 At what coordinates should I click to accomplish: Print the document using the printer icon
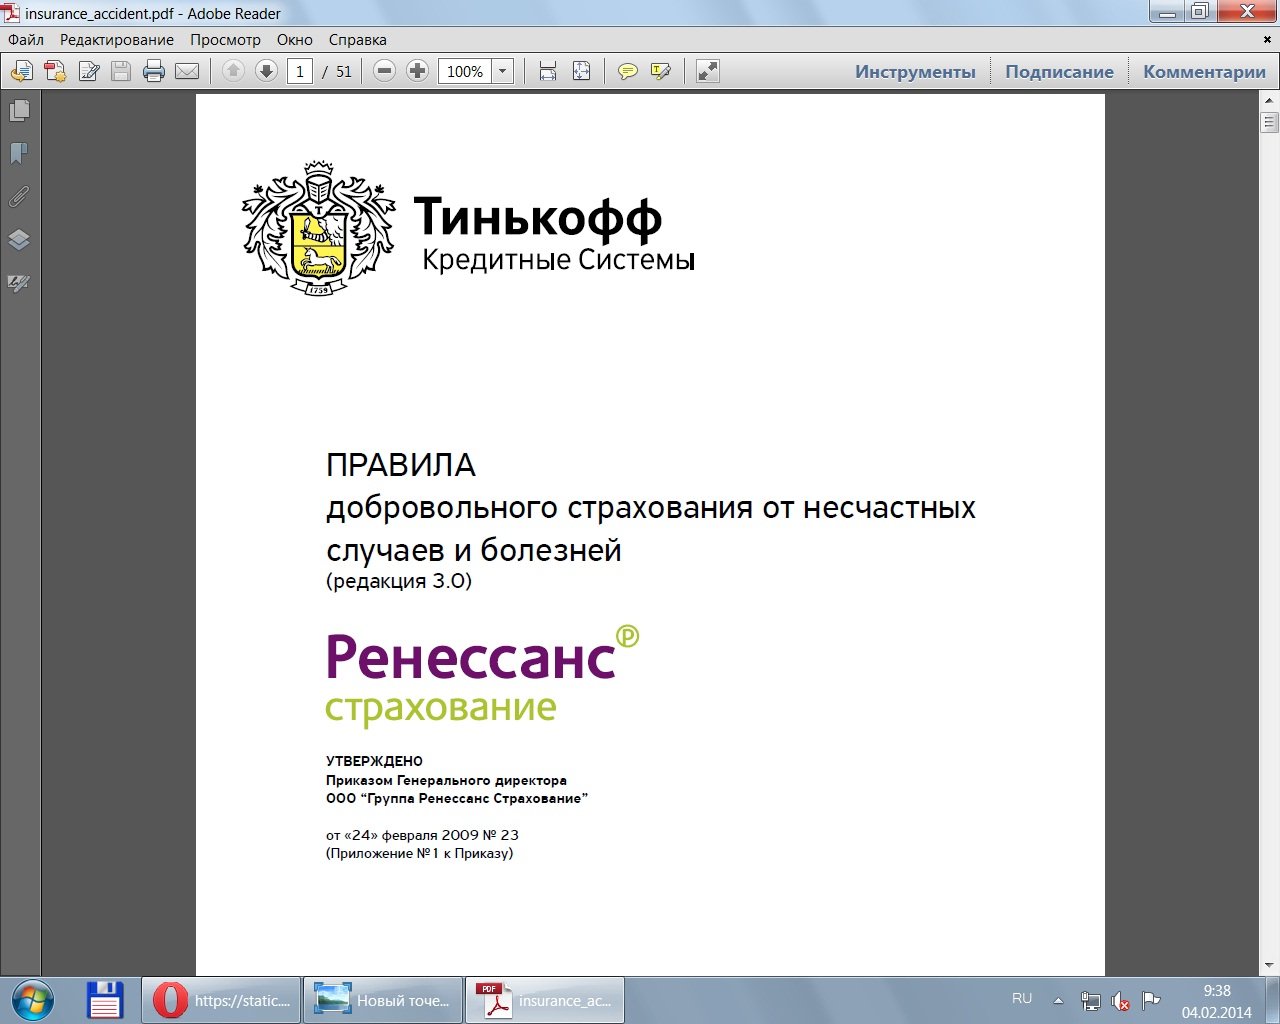(x=154, y=71)
